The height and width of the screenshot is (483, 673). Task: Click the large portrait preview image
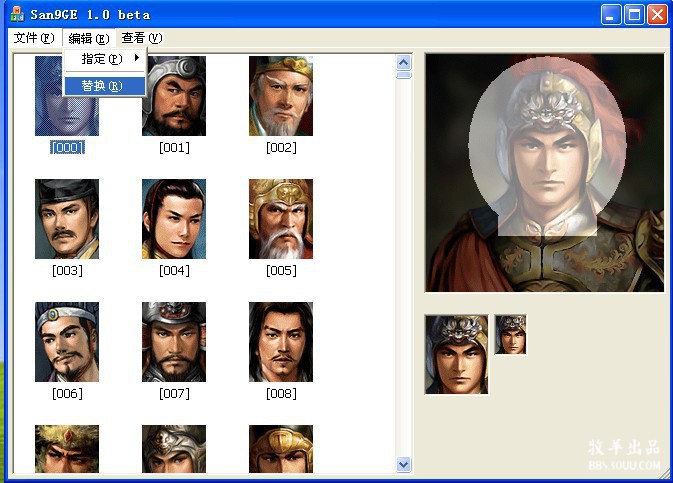tap(544, 173)
